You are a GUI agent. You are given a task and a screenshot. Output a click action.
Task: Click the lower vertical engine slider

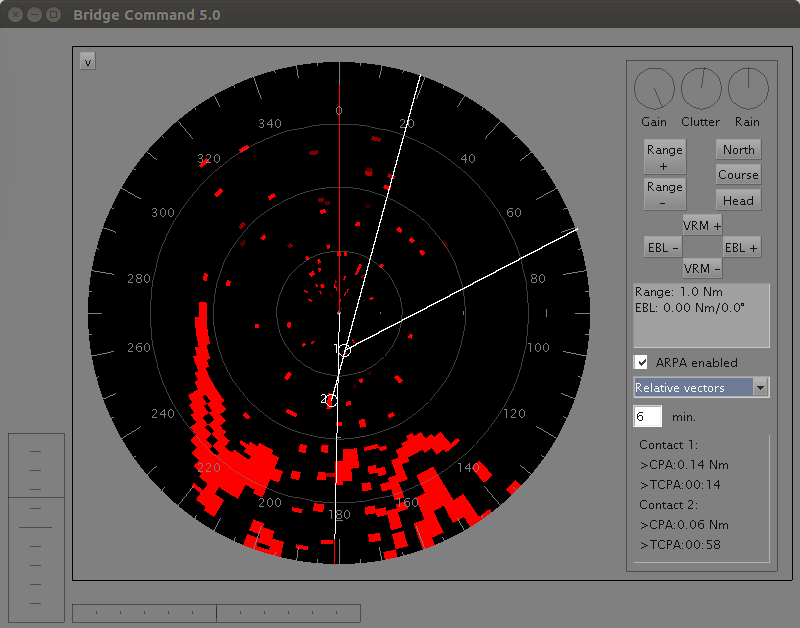click(36, 560)
